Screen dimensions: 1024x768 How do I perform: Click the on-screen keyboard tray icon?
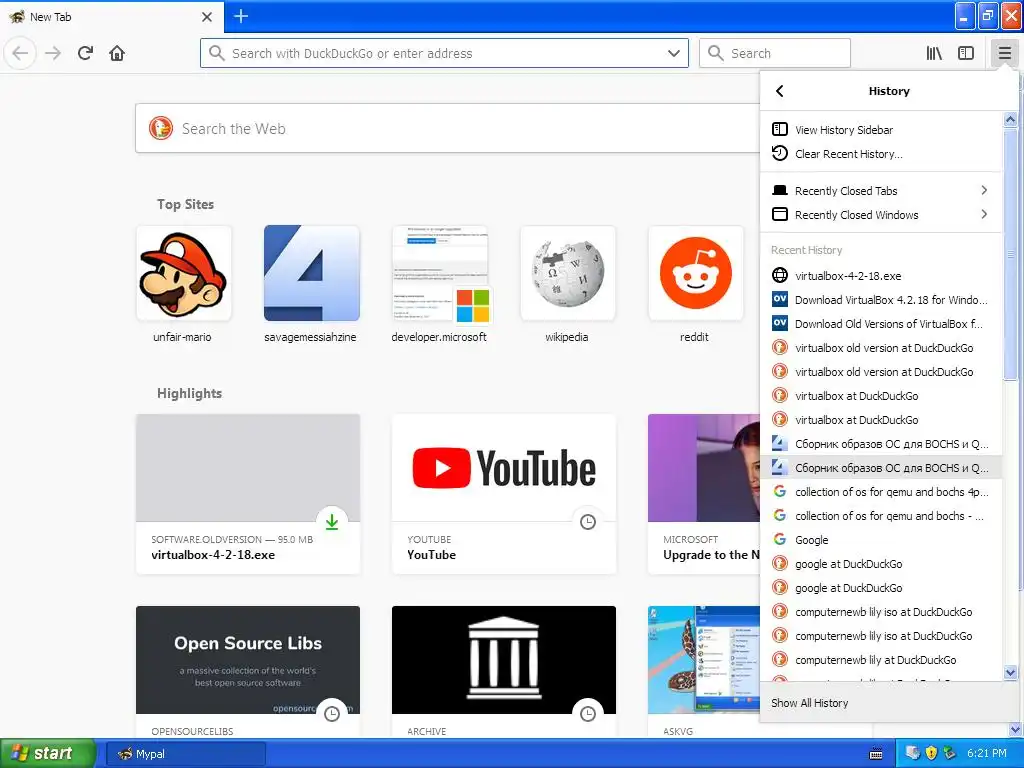(x=876, y=754)
